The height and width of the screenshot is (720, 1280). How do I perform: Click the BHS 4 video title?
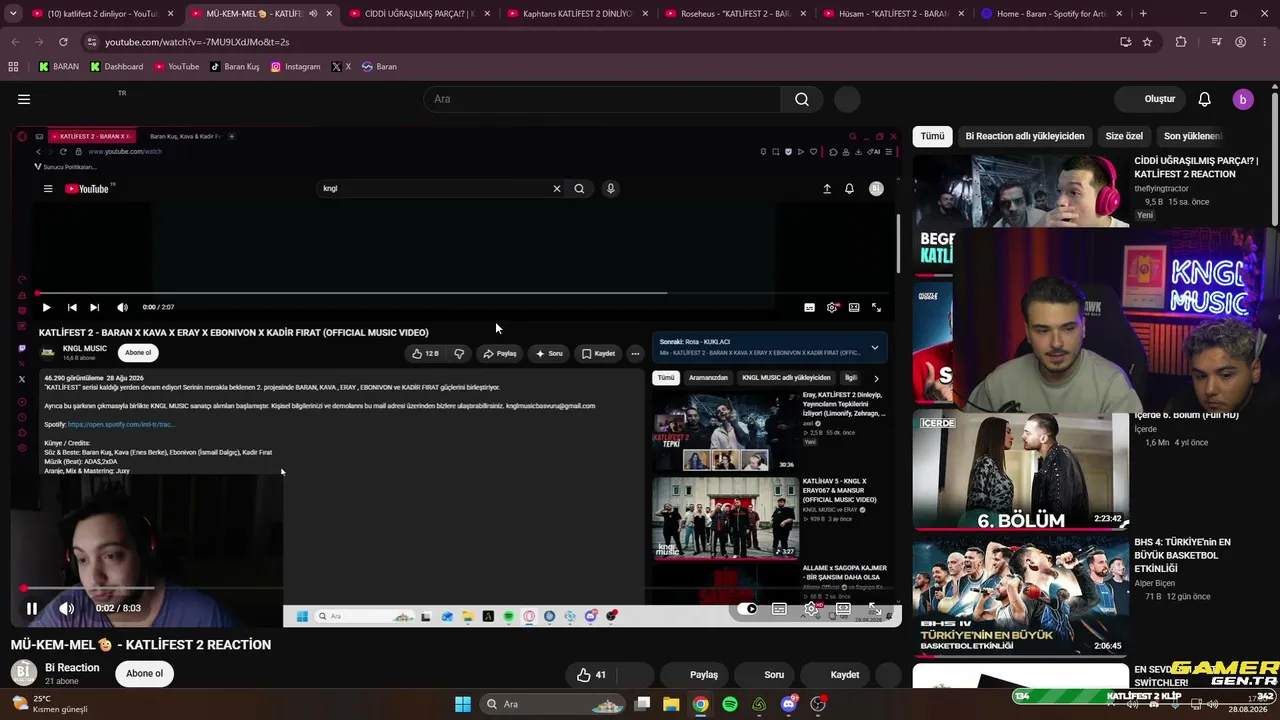[1182, 555]
